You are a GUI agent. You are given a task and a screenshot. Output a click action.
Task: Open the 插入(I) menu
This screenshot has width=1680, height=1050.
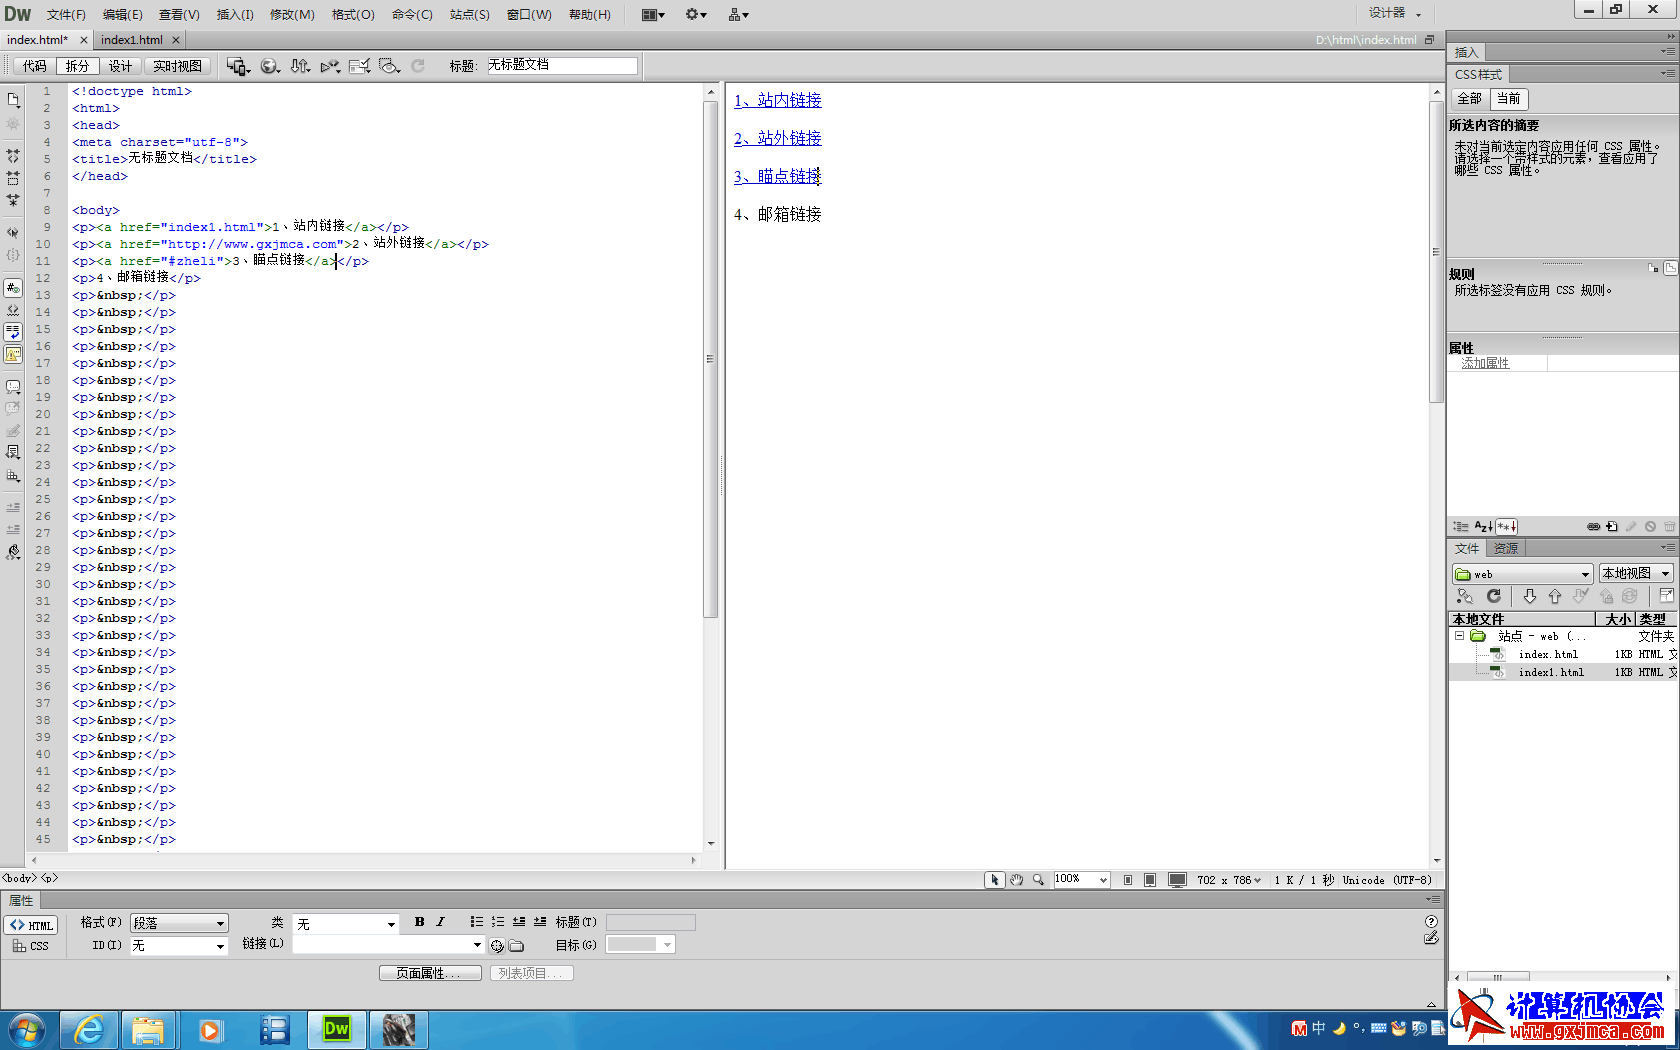point(235,14)
